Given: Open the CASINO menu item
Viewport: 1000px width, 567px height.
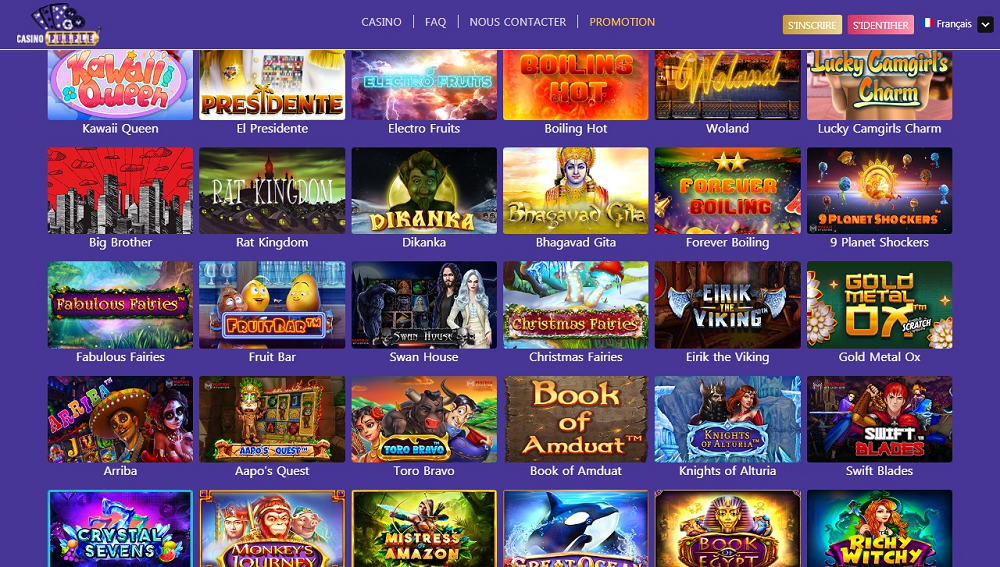Looking at the screenshot, I should tap(381, 22).
